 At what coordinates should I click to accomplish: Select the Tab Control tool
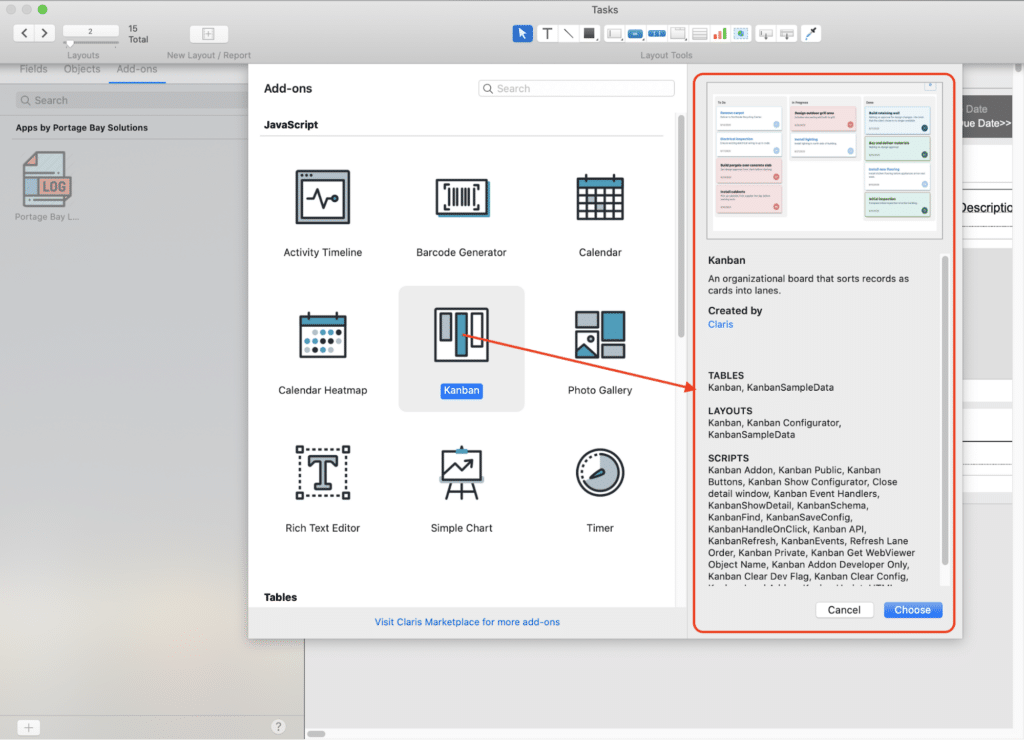click(x=678, y=33)
